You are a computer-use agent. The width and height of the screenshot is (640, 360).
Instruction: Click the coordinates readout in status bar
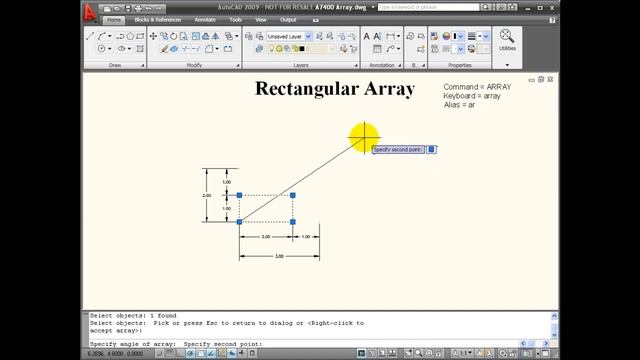tap(116, 353)
